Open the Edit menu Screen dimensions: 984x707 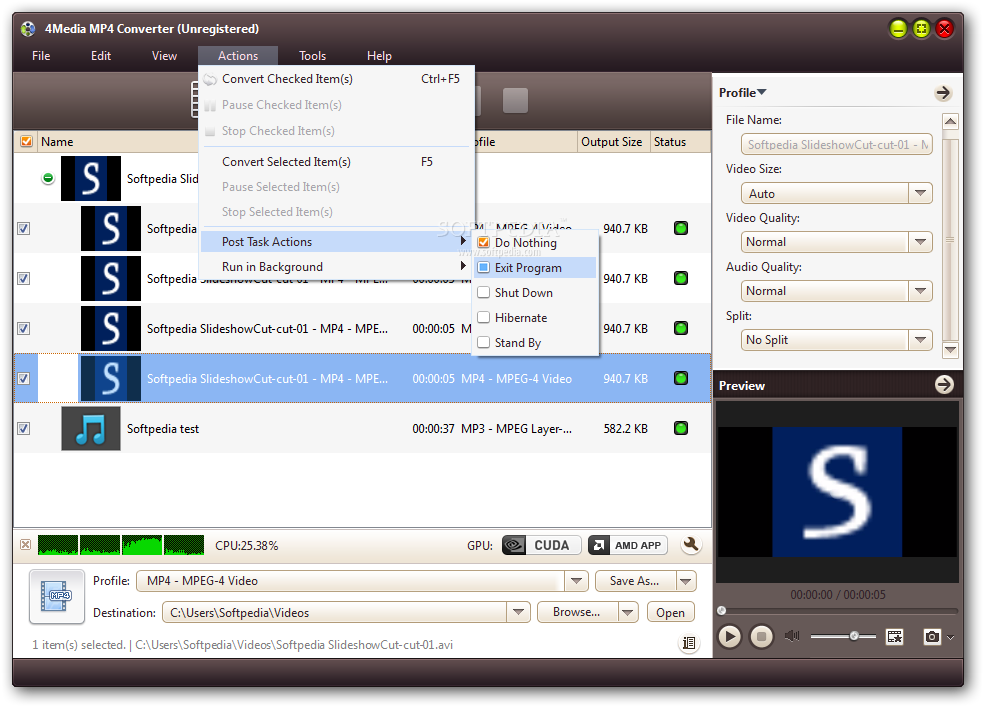[101, 56]
